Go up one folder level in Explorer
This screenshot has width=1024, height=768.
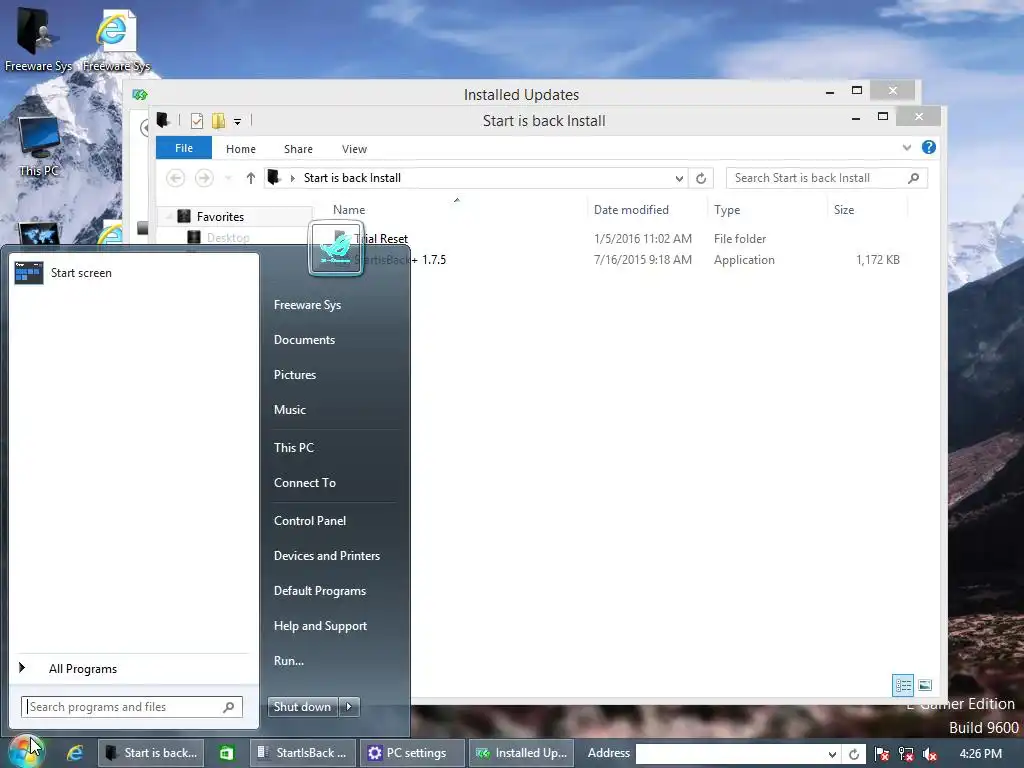pyautogui.click(x=250, y=178)
